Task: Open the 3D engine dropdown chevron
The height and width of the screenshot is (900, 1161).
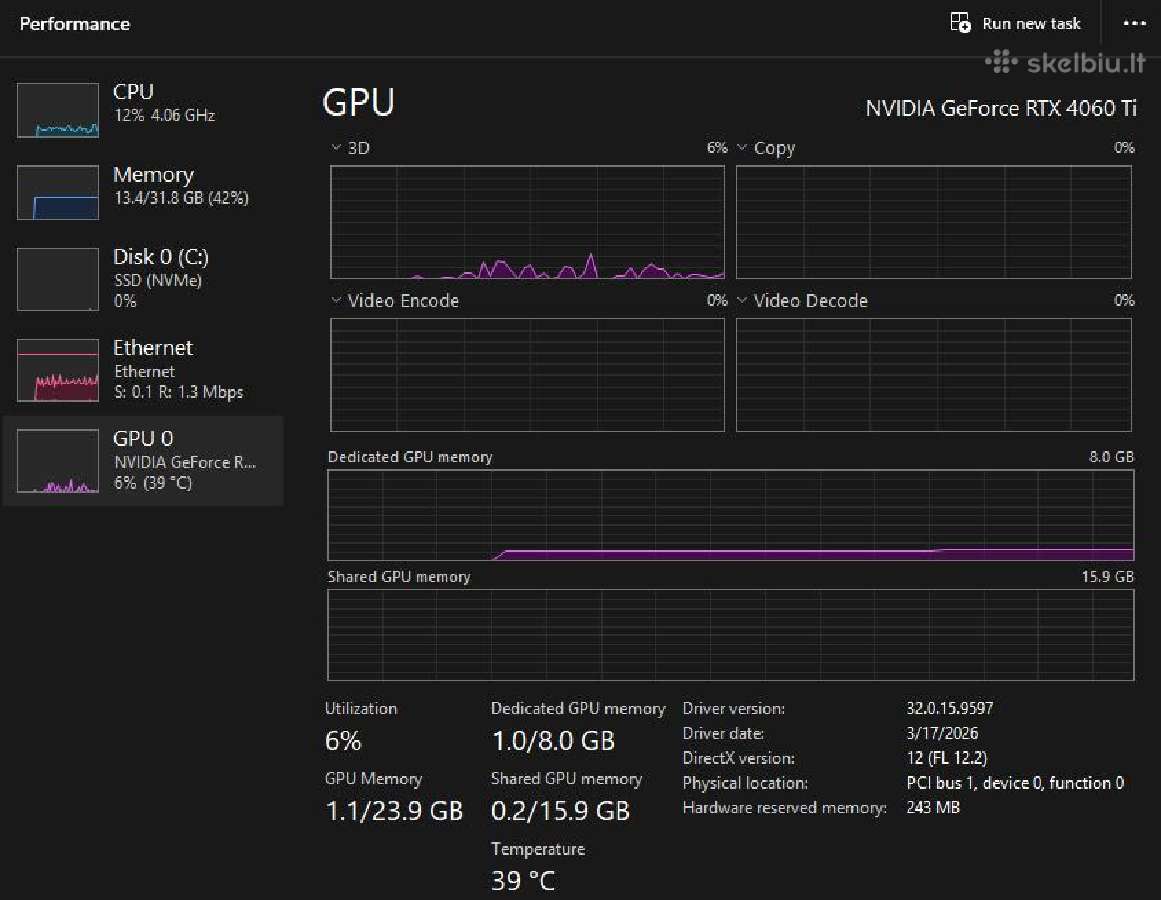Action: coord(336,147)
